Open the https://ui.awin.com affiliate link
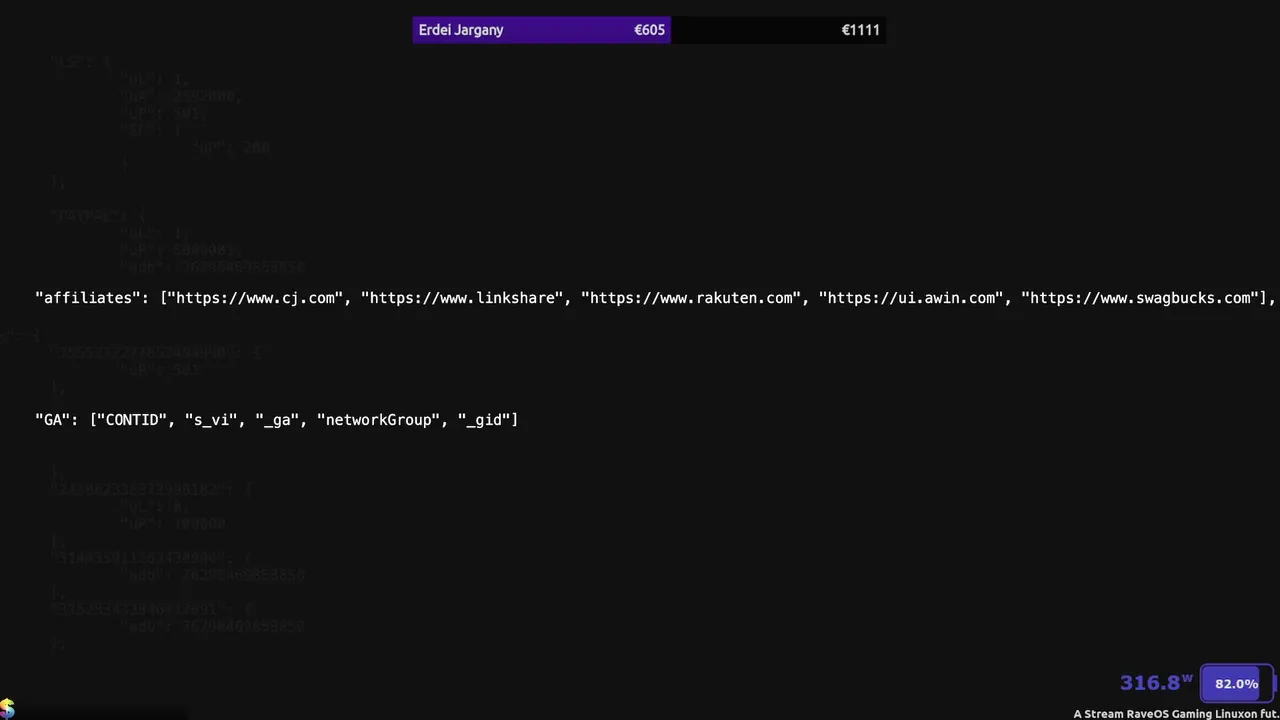Image resolution: width=1280 pixels, height=720 pixels. tap(912, 298)
